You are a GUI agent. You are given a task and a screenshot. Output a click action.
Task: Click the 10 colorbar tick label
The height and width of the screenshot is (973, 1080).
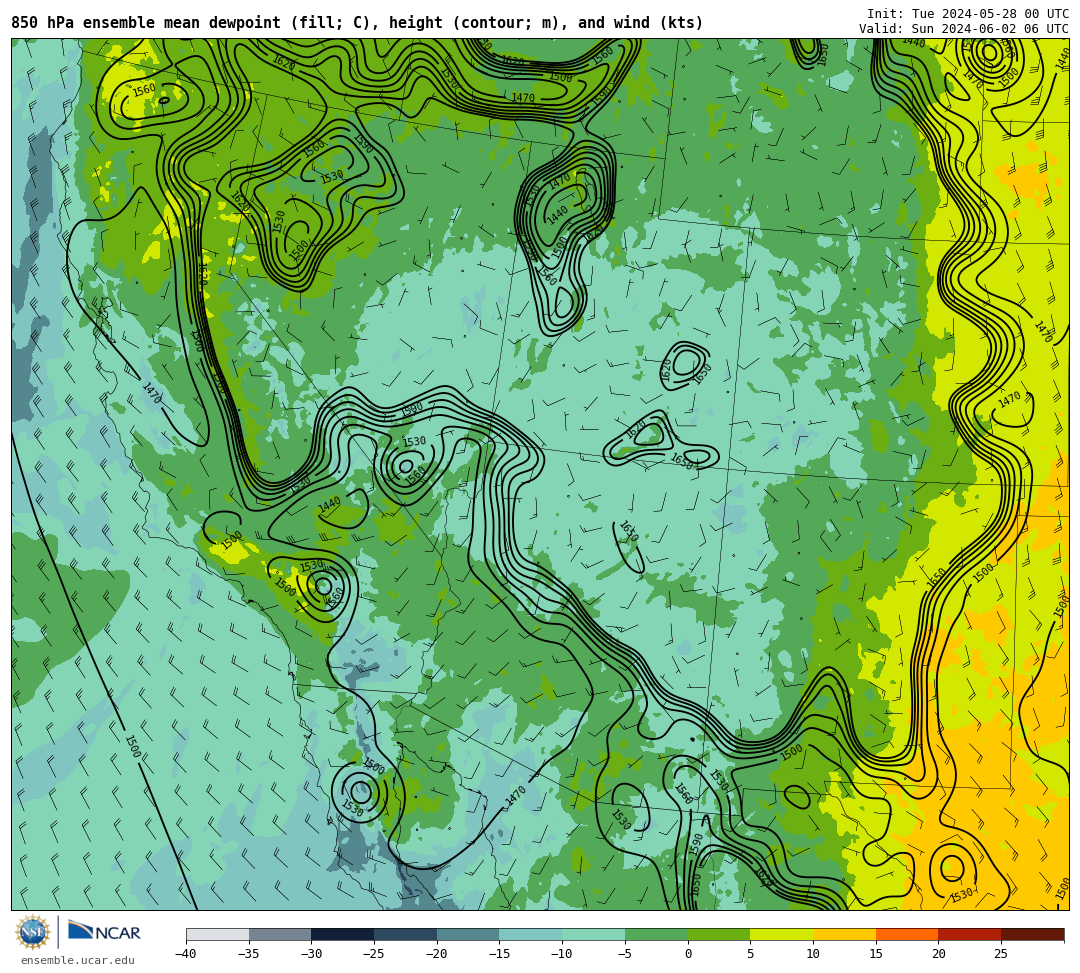(813, 954)
